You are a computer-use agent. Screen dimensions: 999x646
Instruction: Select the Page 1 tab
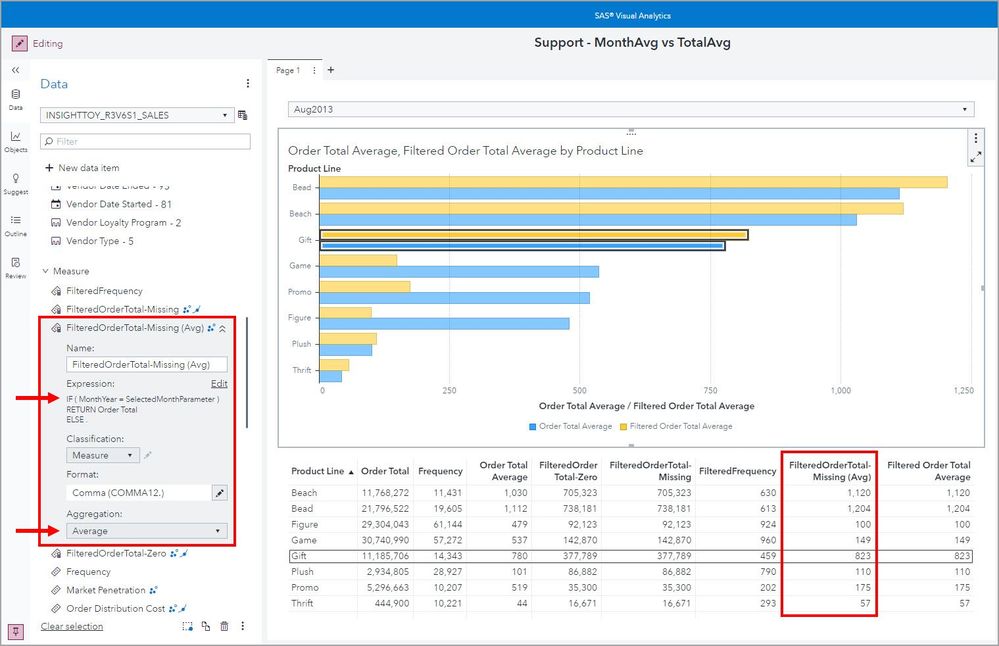tap(287, 70)
